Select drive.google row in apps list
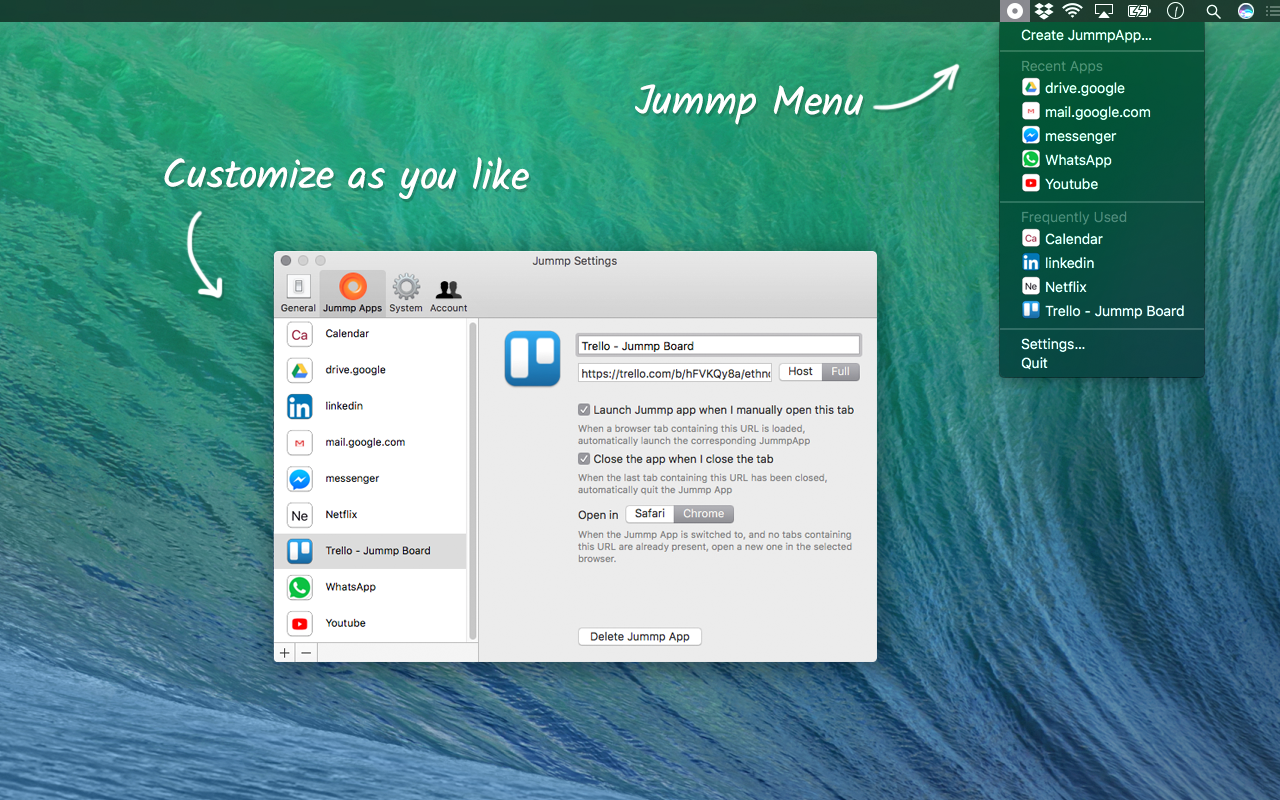 point(370,370)
